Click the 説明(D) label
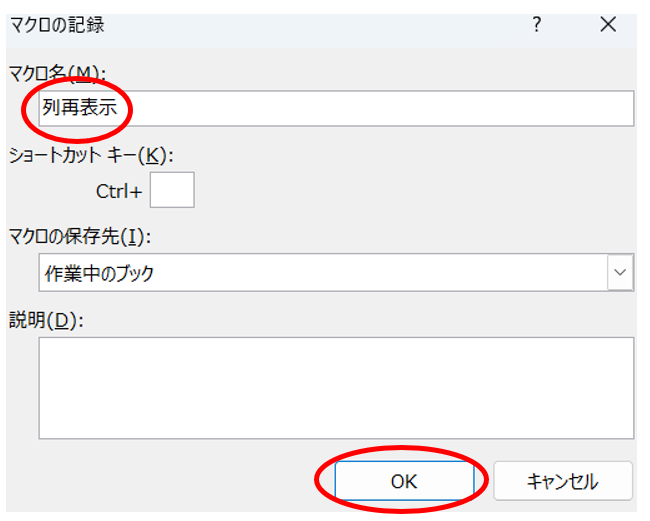The height and width of the screenshot is (521, 650). 46,320
